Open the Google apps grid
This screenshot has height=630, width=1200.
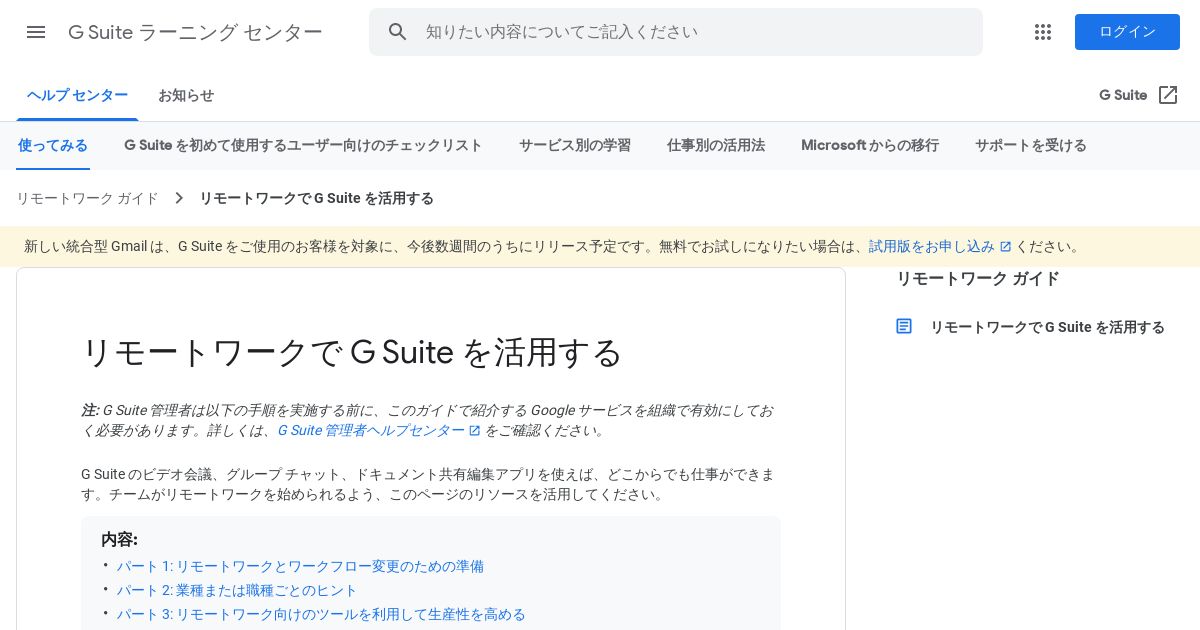(x=1043, y=32)
